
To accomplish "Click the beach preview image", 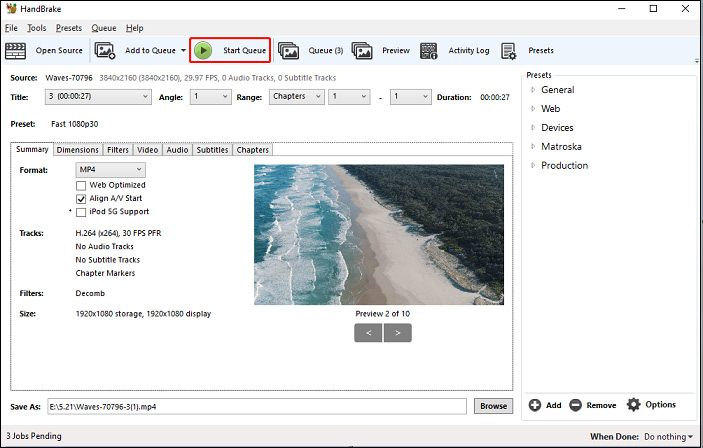I will click(x=379, y=235).
